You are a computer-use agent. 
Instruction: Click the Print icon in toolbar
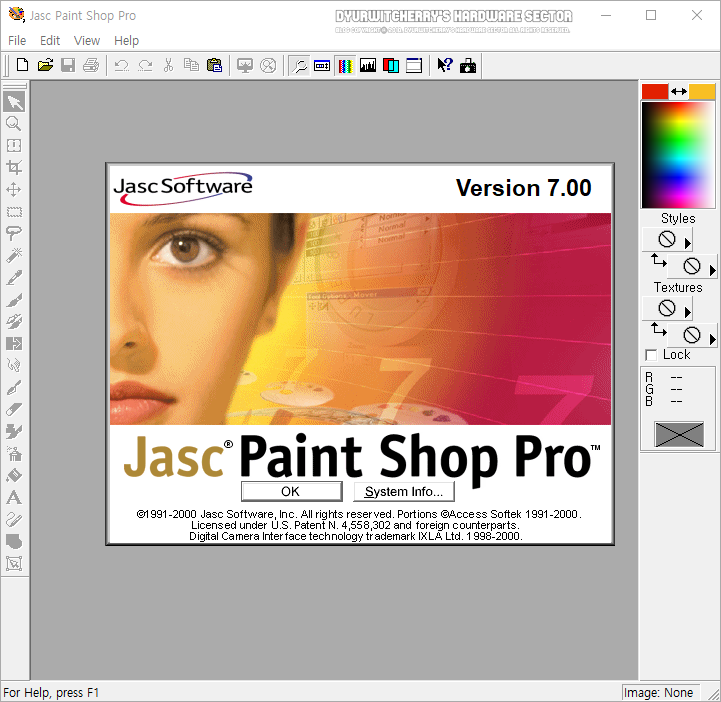coord(91,65)
